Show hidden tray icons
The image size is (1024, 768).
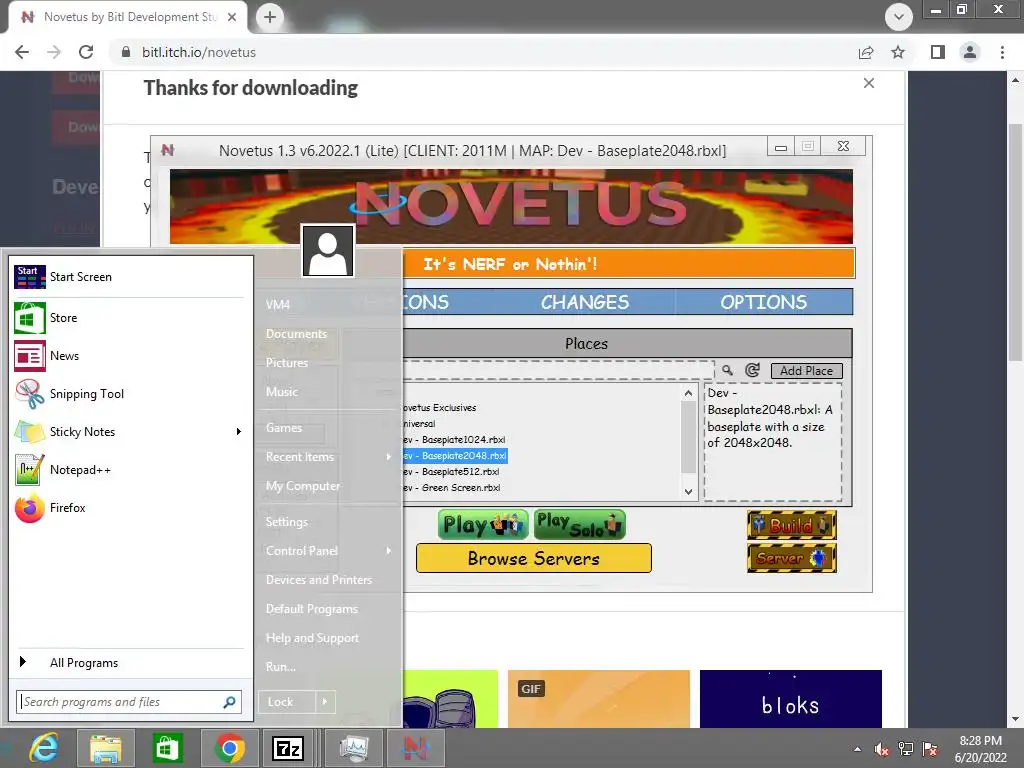coord(857,749)
